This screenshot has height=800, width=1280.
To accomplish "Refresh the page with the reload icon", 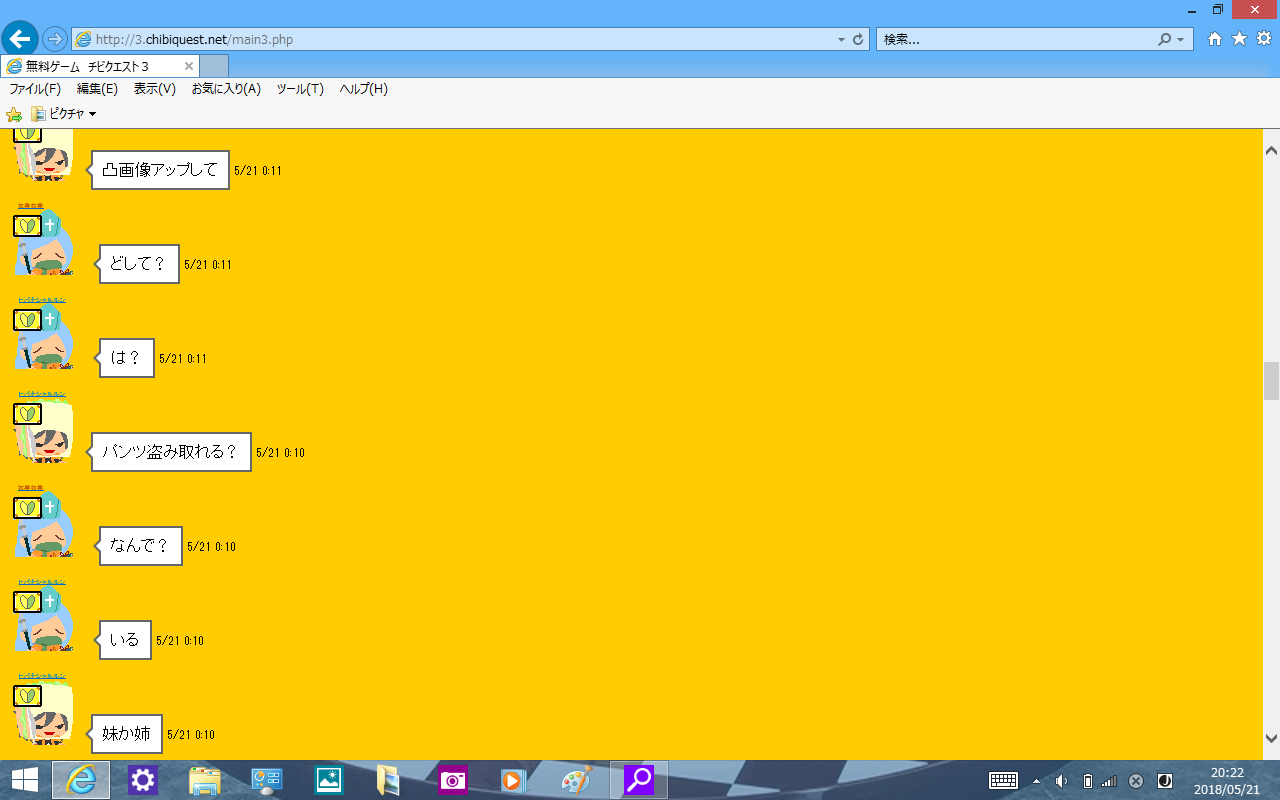I will 857,40.
